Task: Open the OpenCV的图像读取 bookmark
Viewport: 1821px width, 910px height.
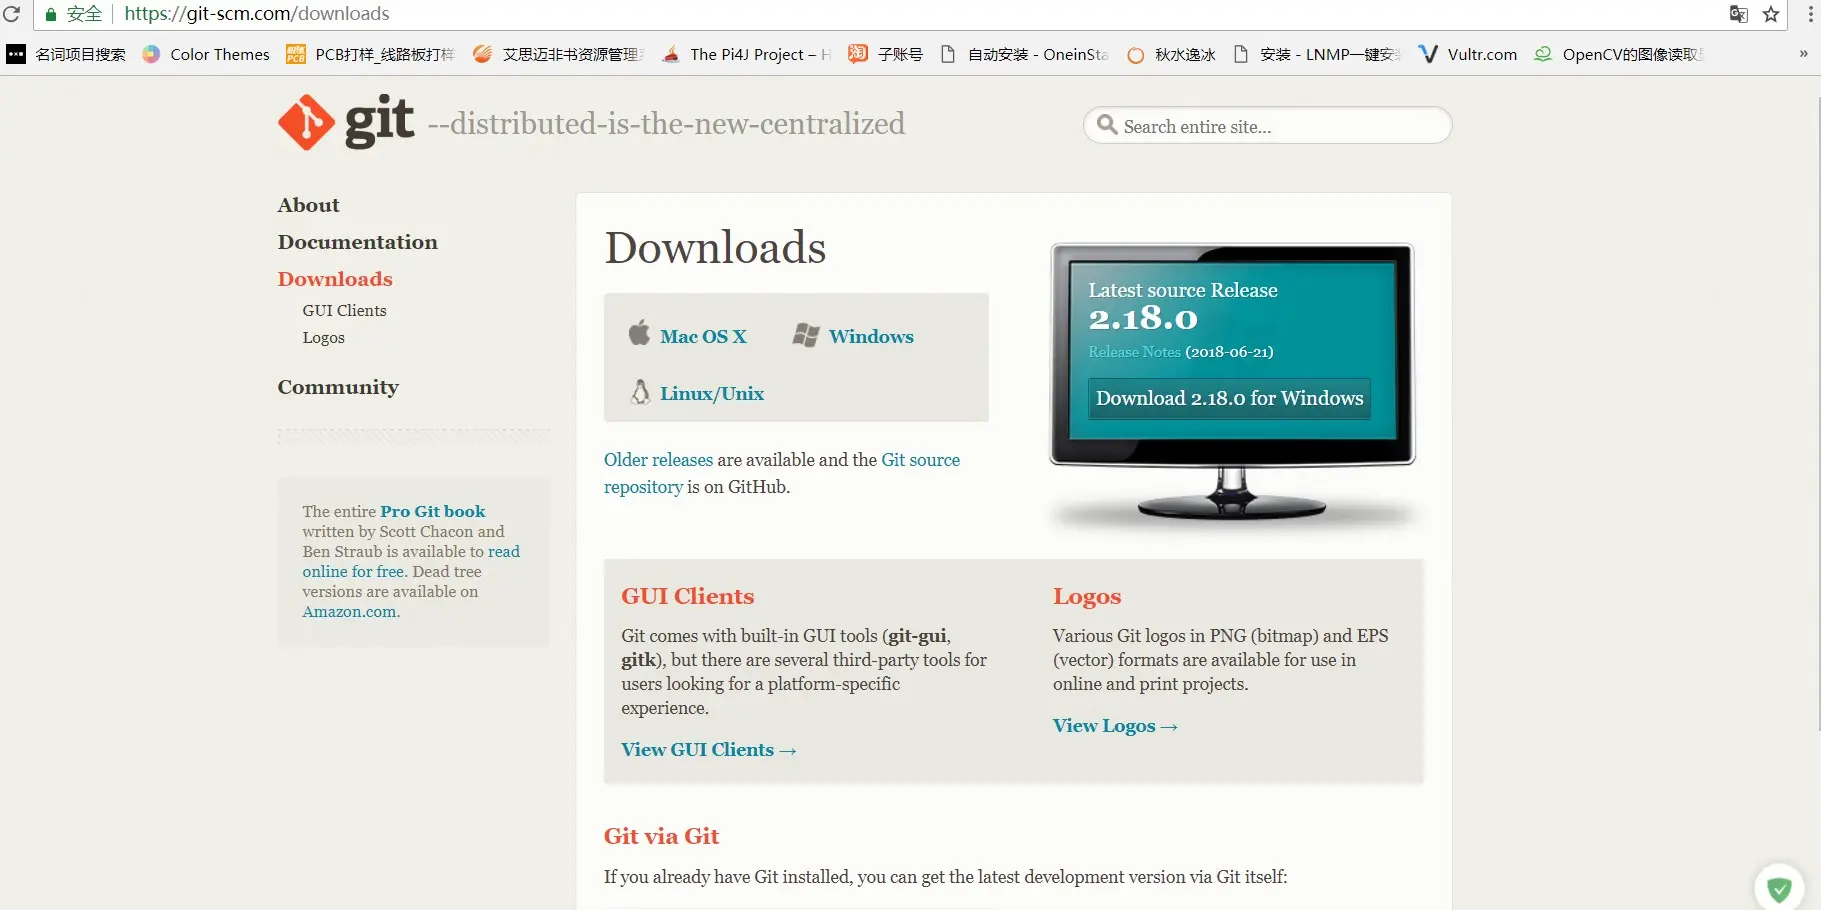Action: (x=1619, y=54)
